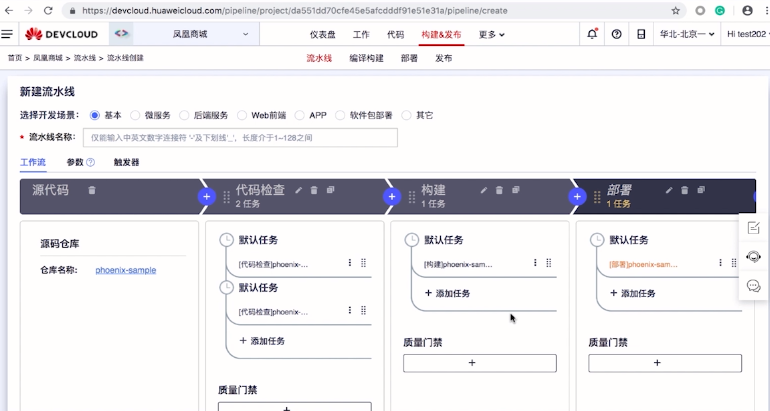Go to 首页 in breadcrumb
The width and height of the screenshot is (770, 411).
click(x=15, y=58)
